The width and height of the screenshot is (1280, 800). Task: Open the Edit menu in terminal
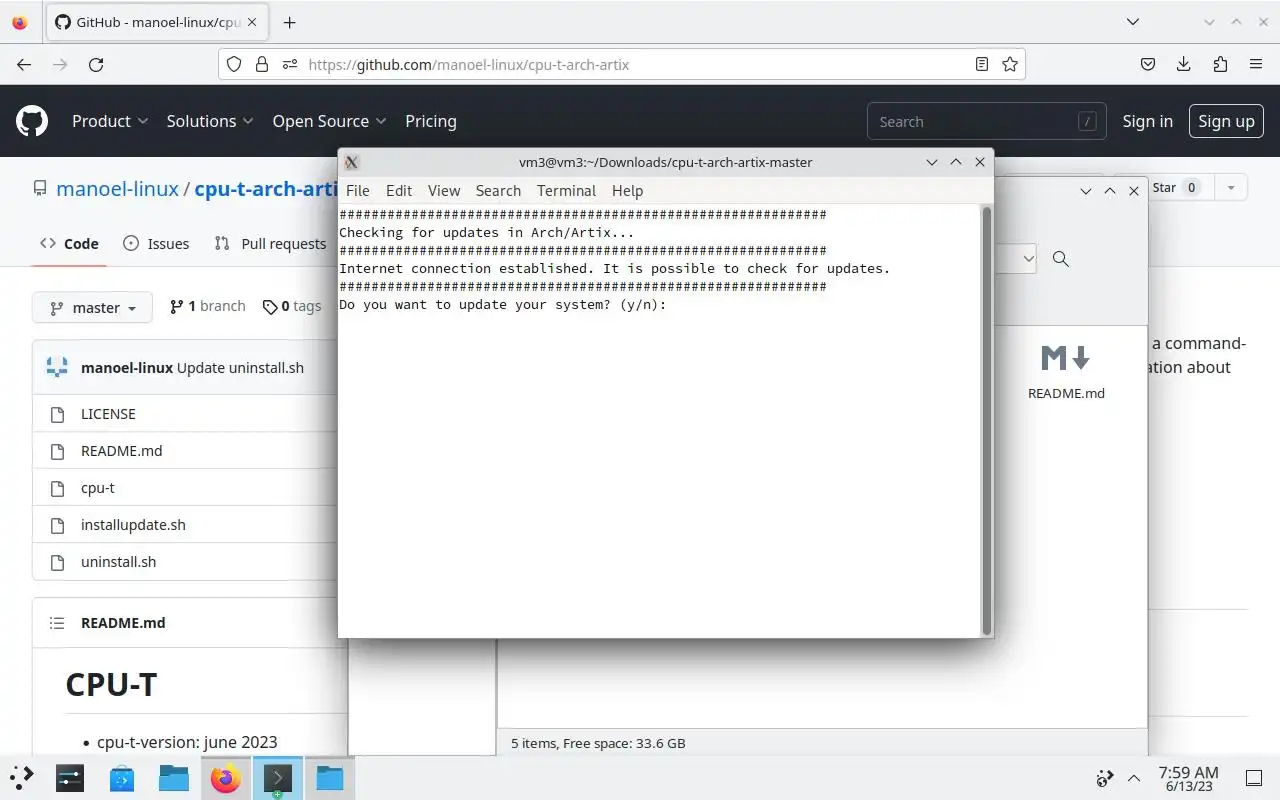click(x=399, y=190)
